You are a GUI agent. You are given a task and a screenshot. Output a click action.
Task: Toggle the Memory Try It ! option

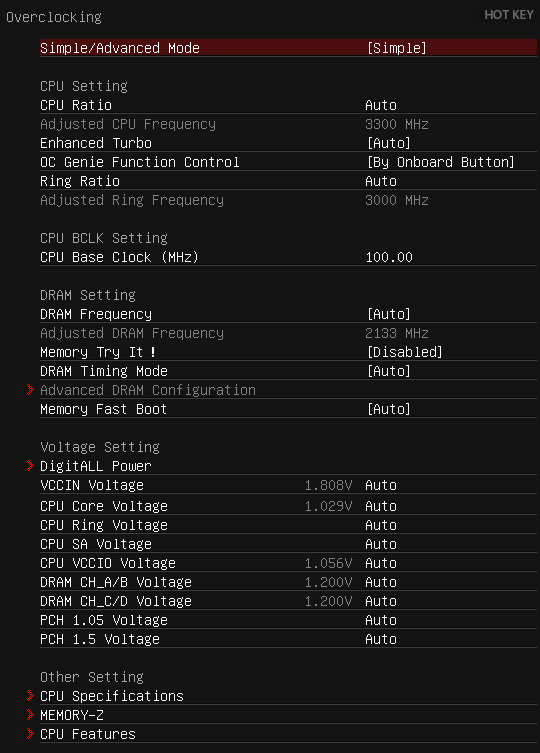click(x=288, y=352)
